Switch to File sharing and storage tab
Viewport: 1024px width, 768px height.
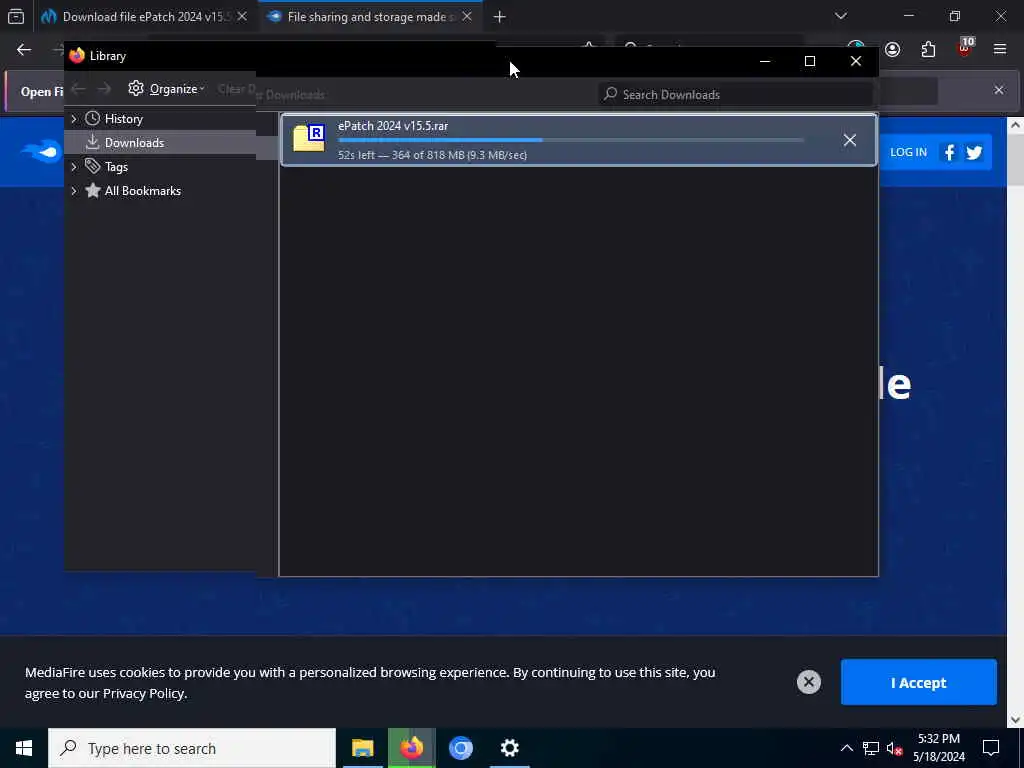point(371,16)
